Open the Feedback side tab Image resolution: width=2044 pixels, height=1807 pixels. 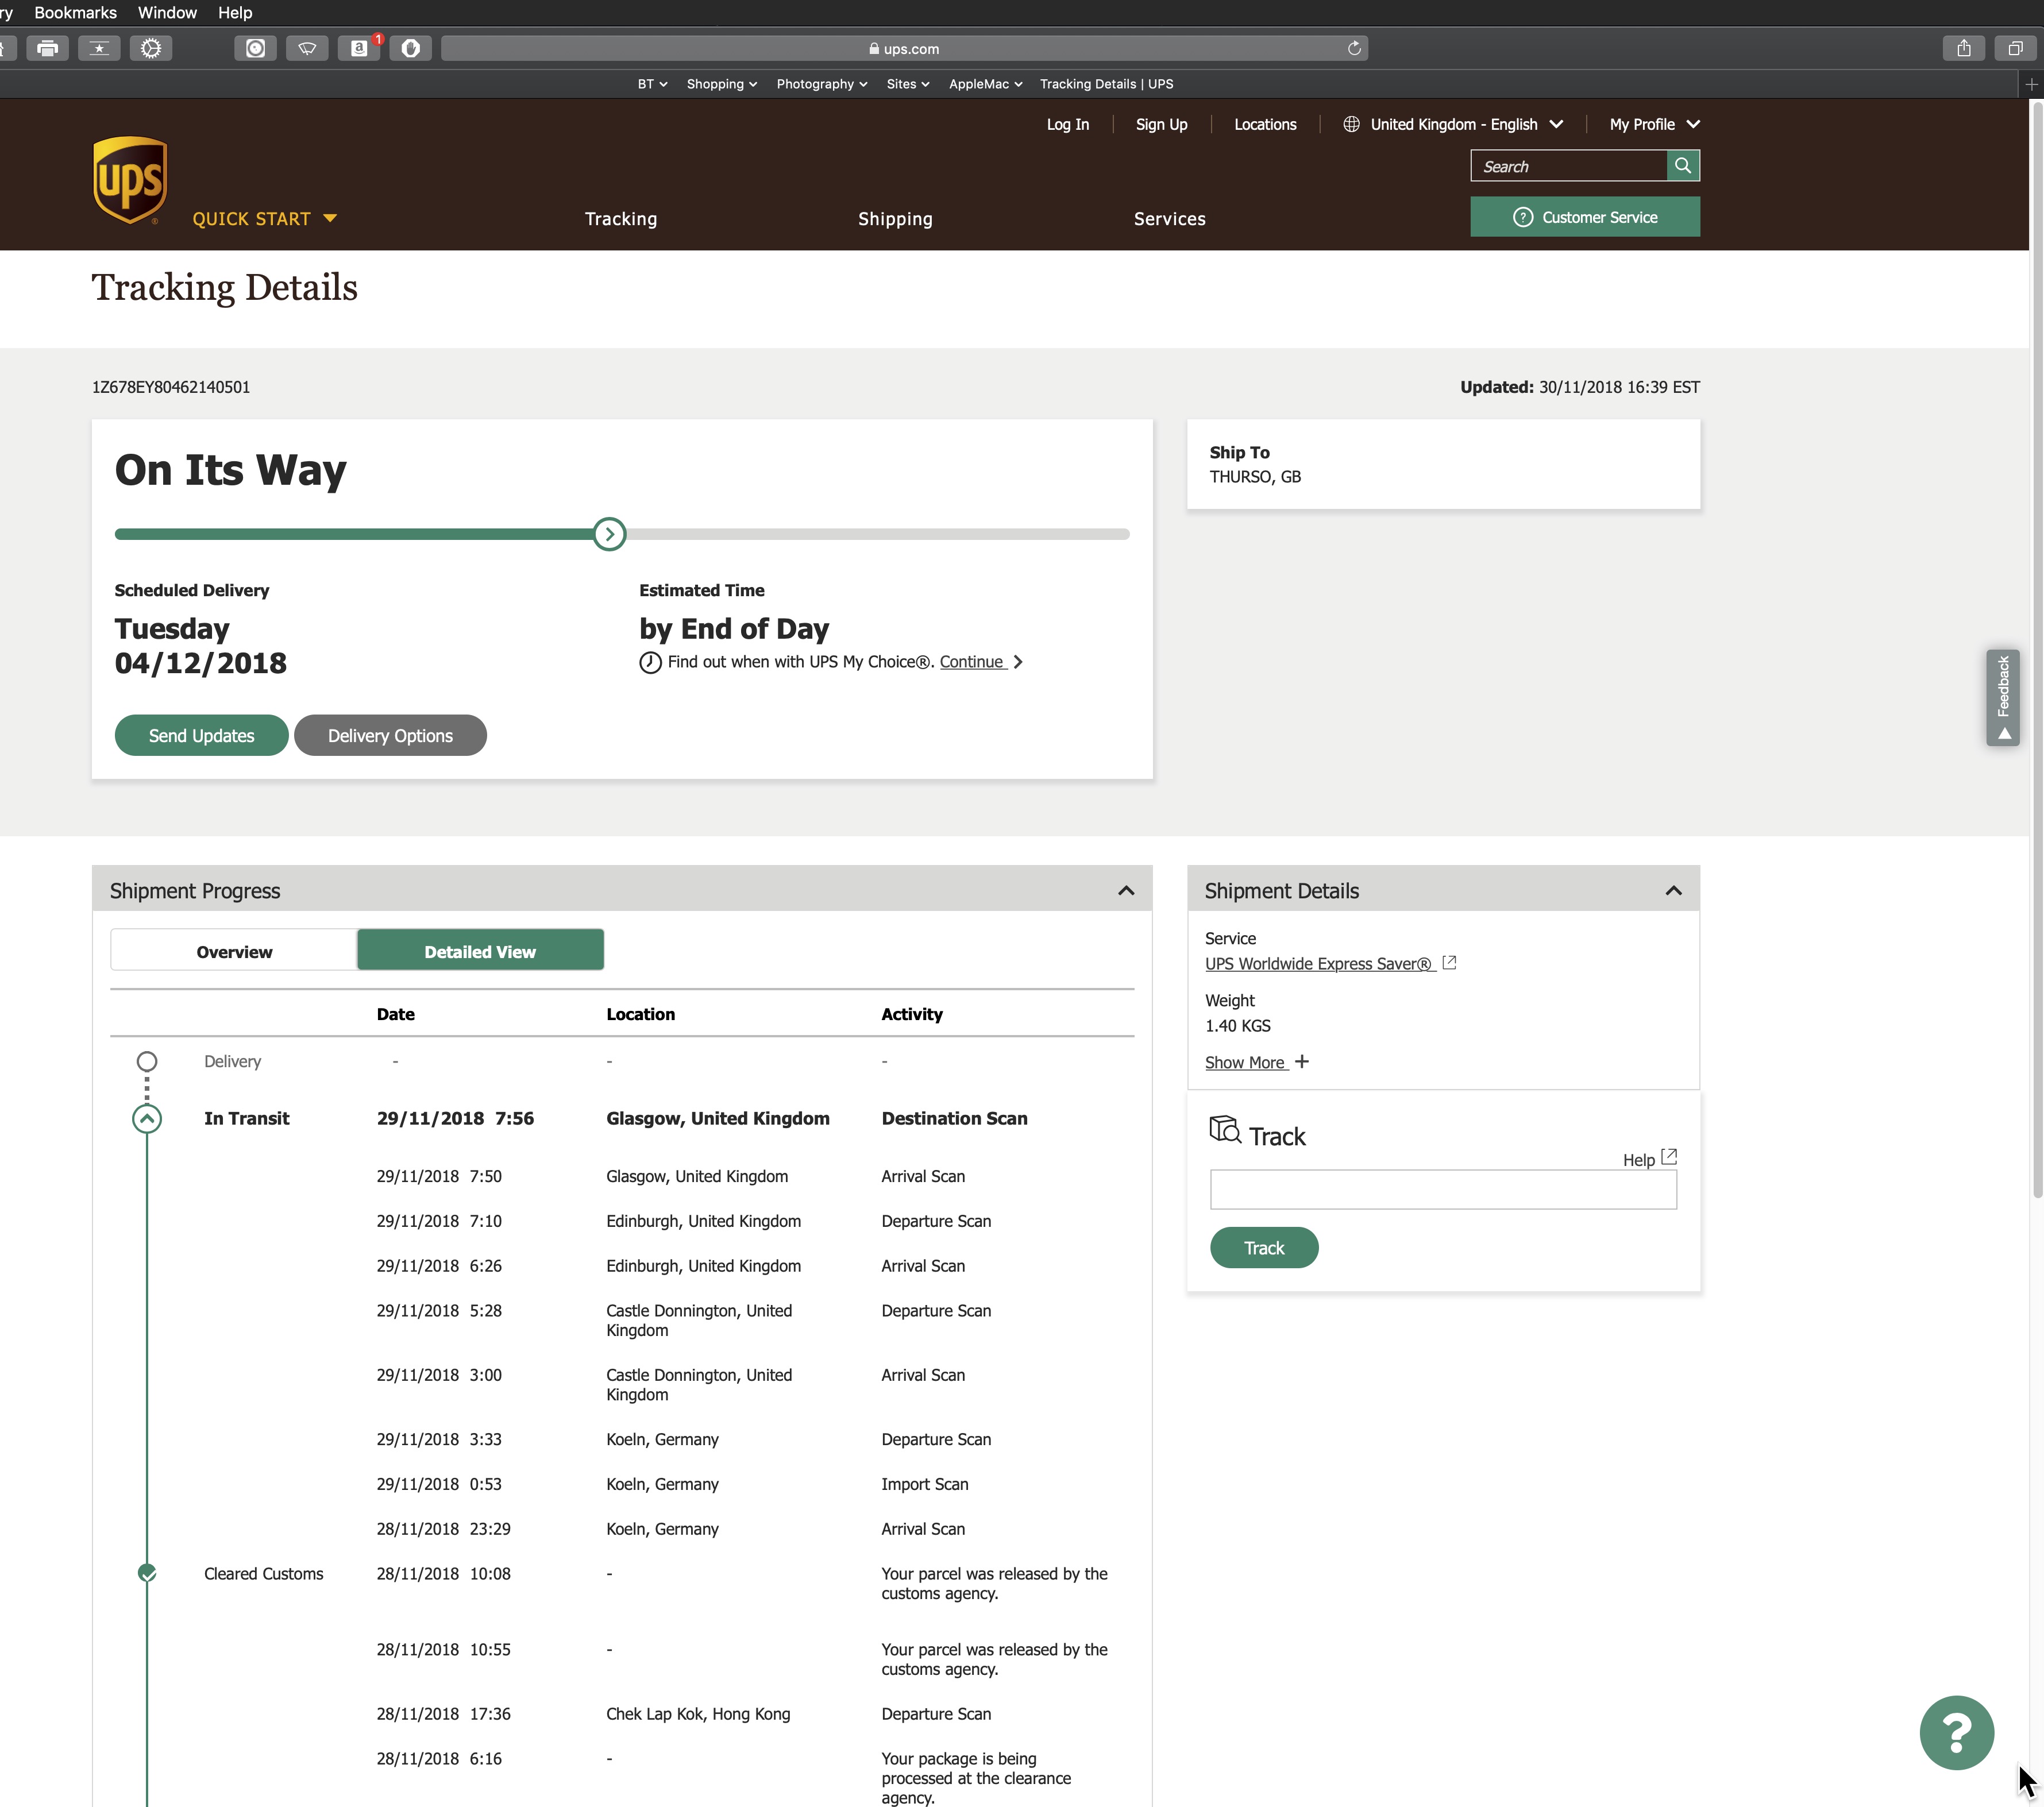[x=2002, y=698]
